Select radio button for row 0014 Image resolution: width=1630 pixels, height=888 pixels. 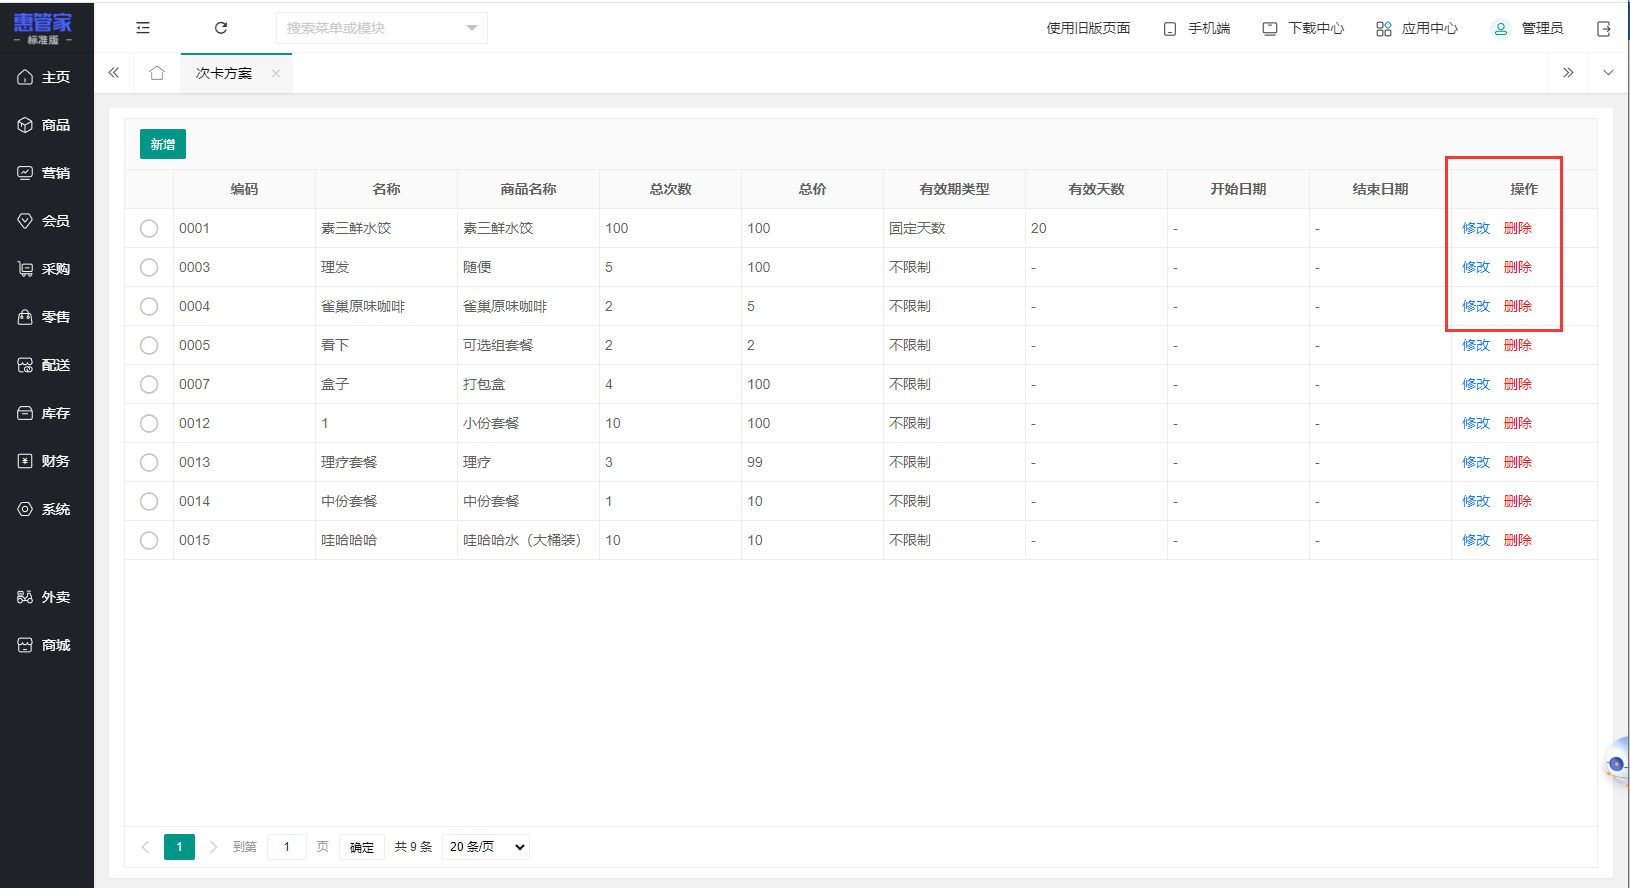(x=149, y=501)
